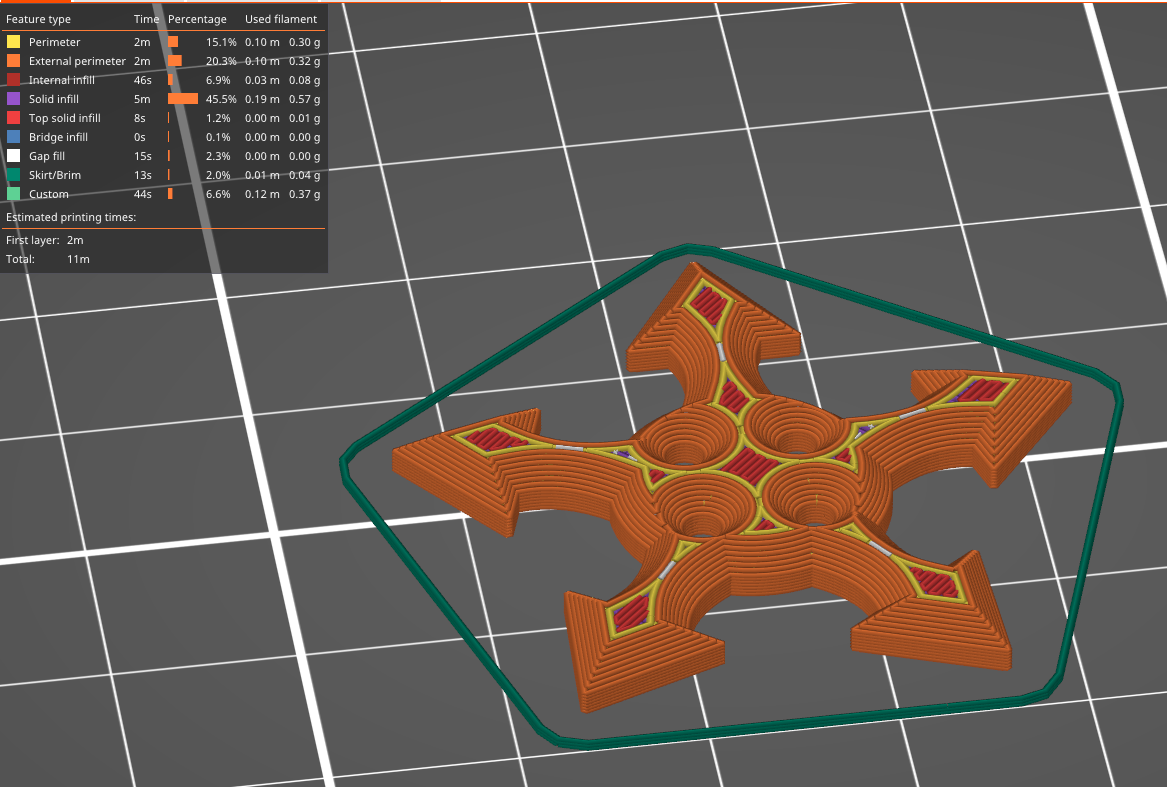
Task: Click the Feature type column header
Action: point(39,19)
